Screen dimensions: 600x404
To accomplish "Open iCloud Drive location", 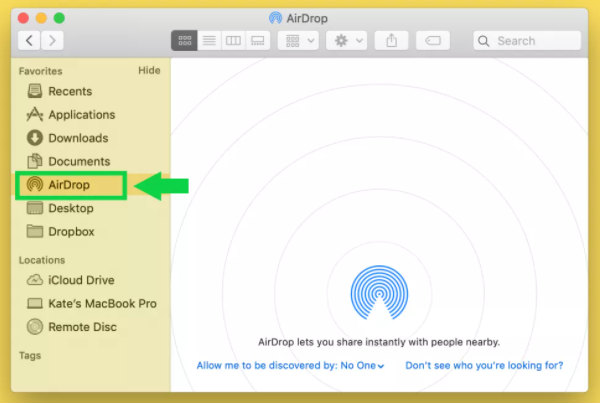I will (x=90, y=280).
